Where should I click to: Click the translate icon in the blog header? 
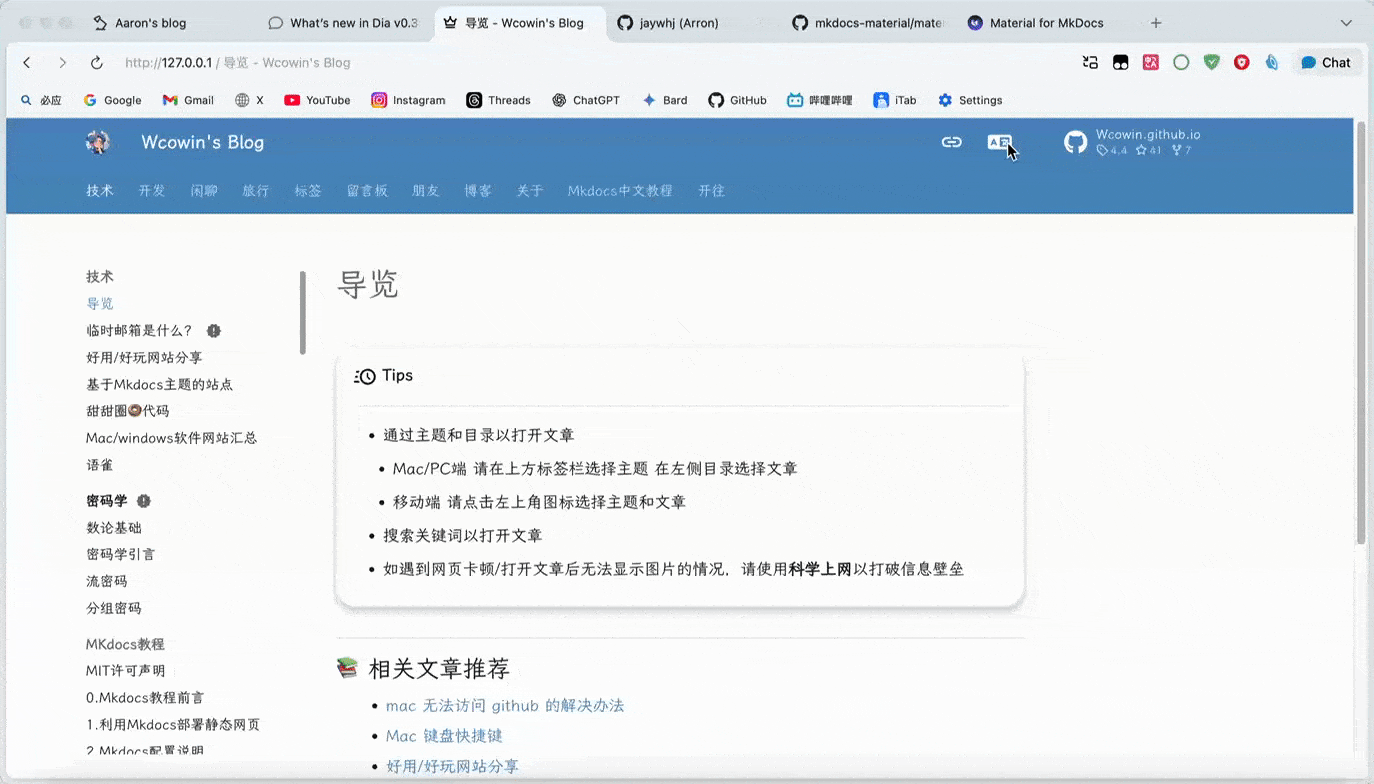[x=999, y=142]
